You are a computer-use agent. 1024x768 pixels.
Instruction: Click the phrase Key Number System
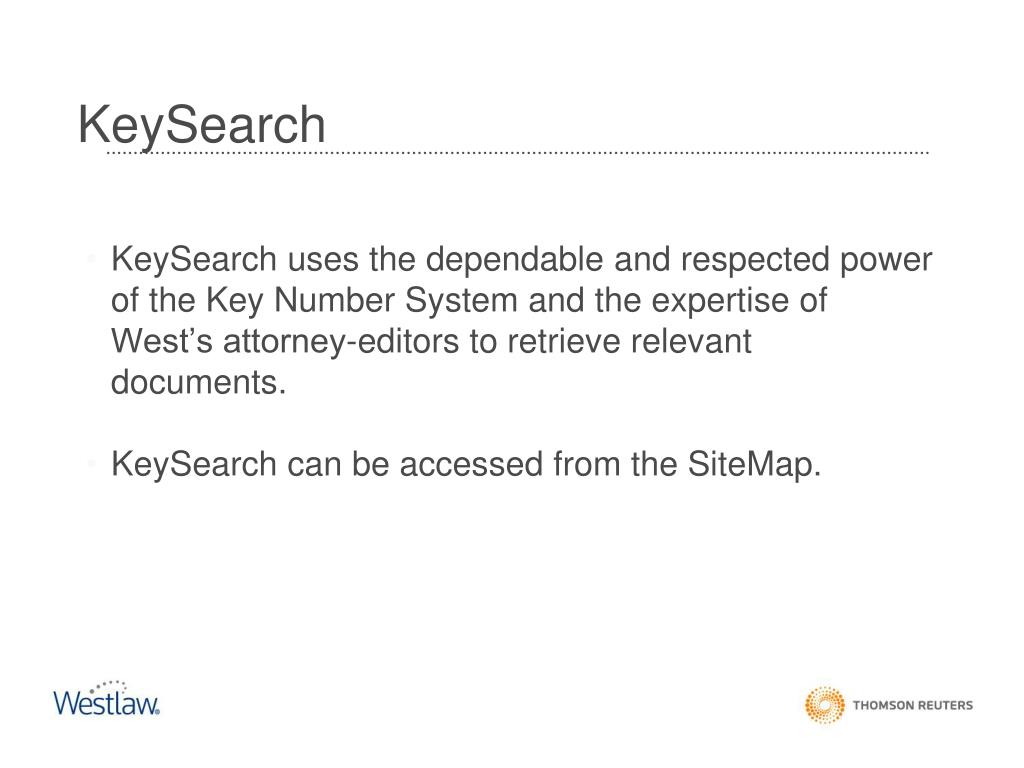[362, 301]
